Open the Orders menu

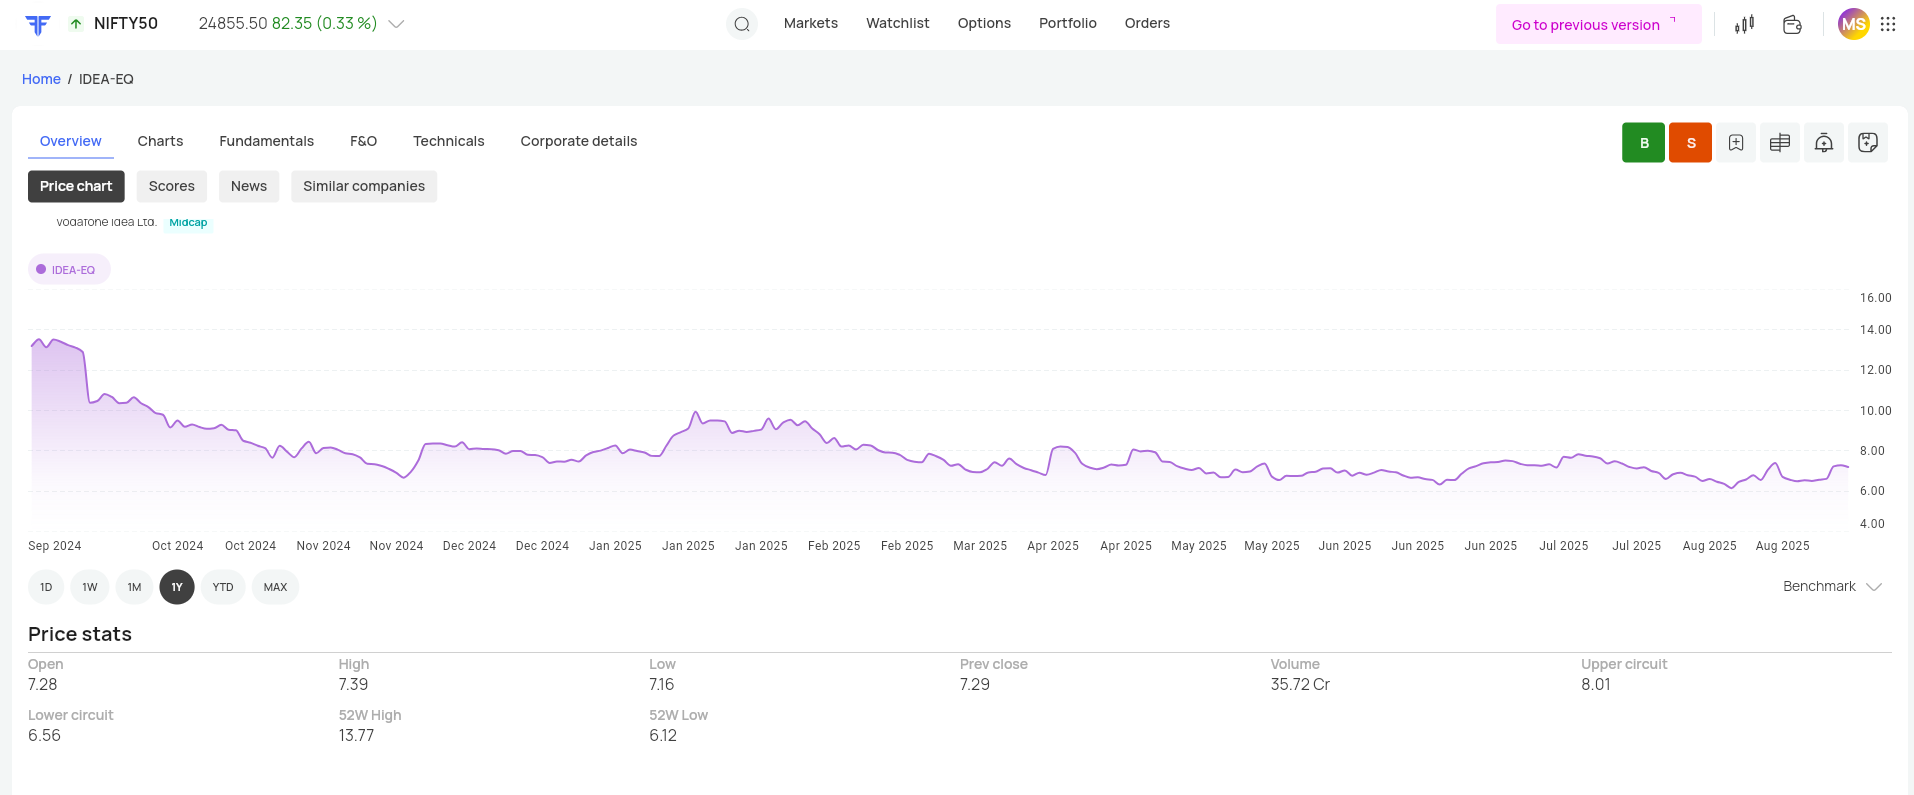point(1147,23)
